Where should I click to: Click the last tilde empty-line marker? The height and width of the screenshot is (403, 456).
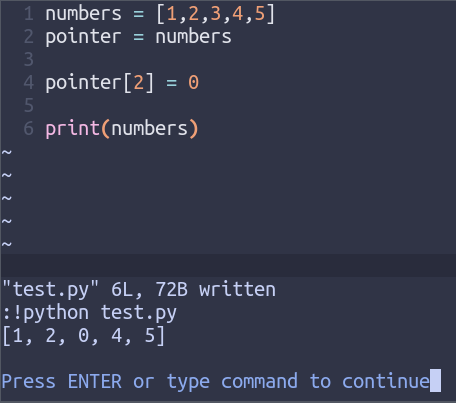[x=7, y=244]
